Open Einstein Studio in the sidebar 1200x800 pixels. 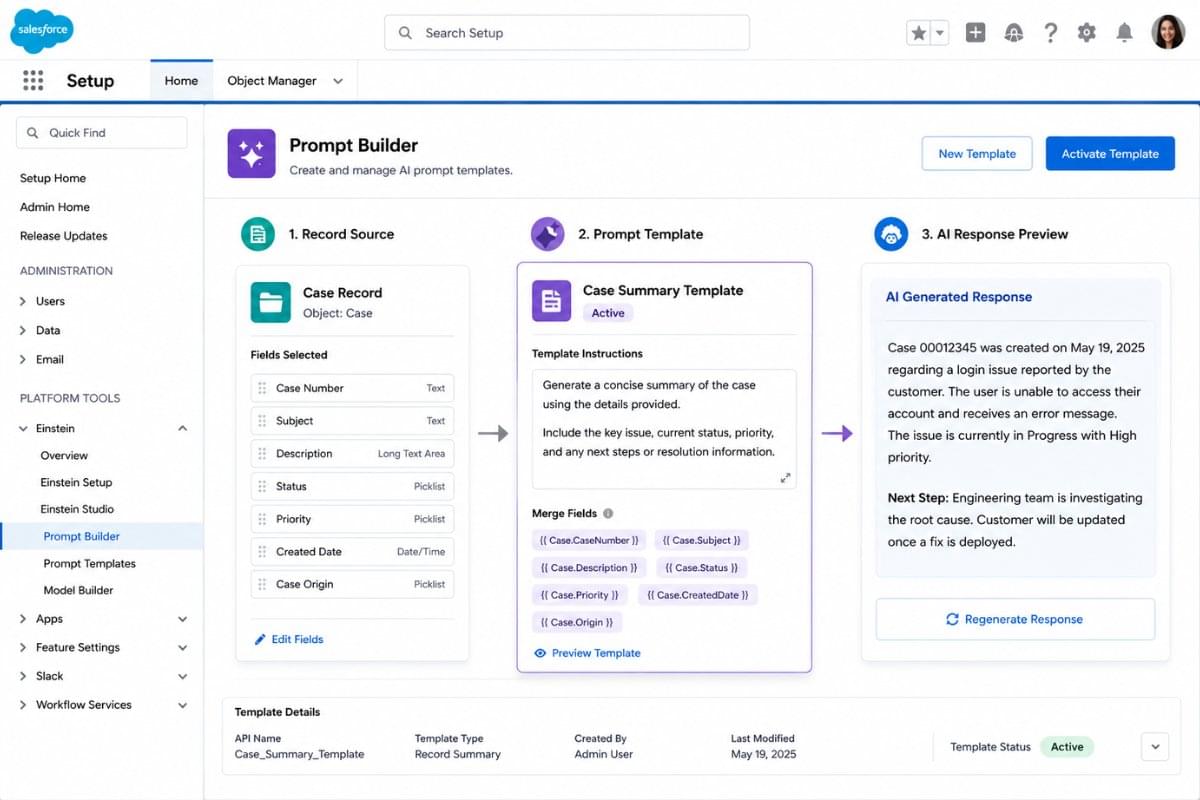tap(77, 509)
